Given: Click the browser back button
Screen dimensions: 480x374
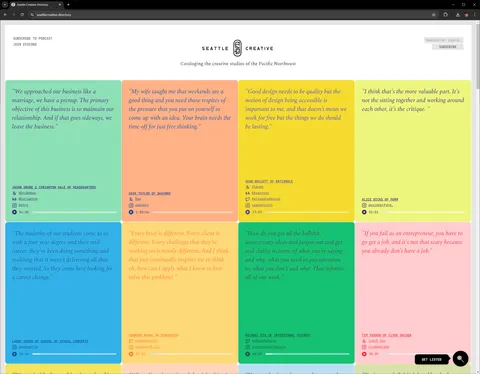Looking at the screenshot, I should [x=5, y=15].
